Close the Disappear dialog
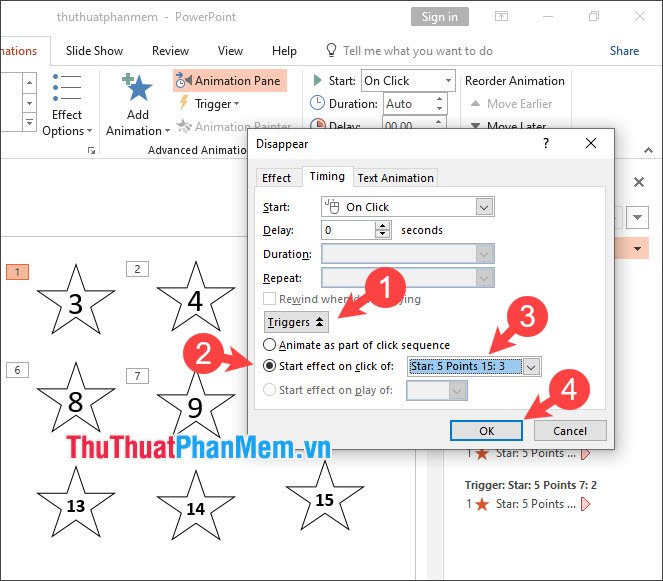 (x=591, y=143)
